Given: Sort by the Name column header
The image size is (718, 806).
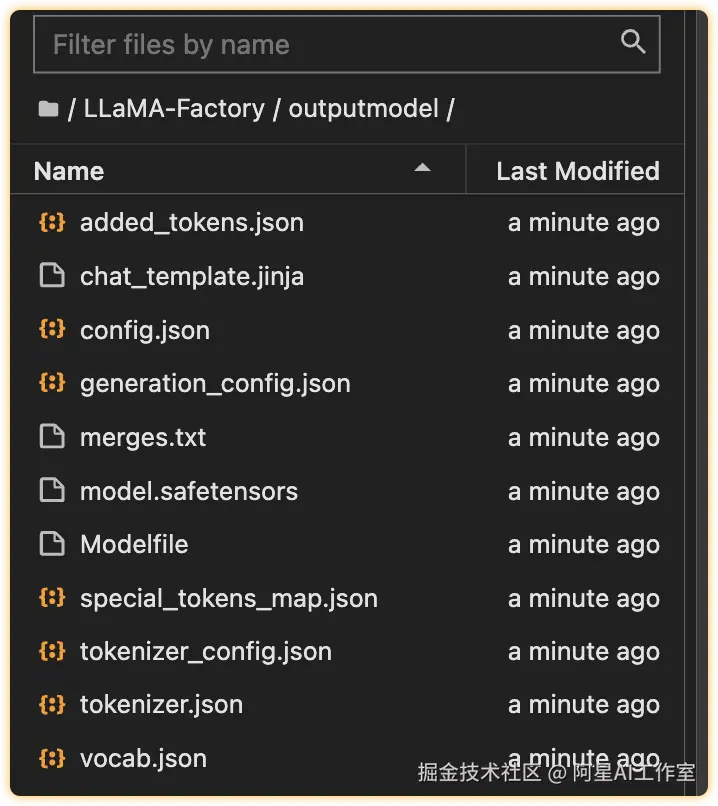Looking at the screenshot, I should point(69,171).
